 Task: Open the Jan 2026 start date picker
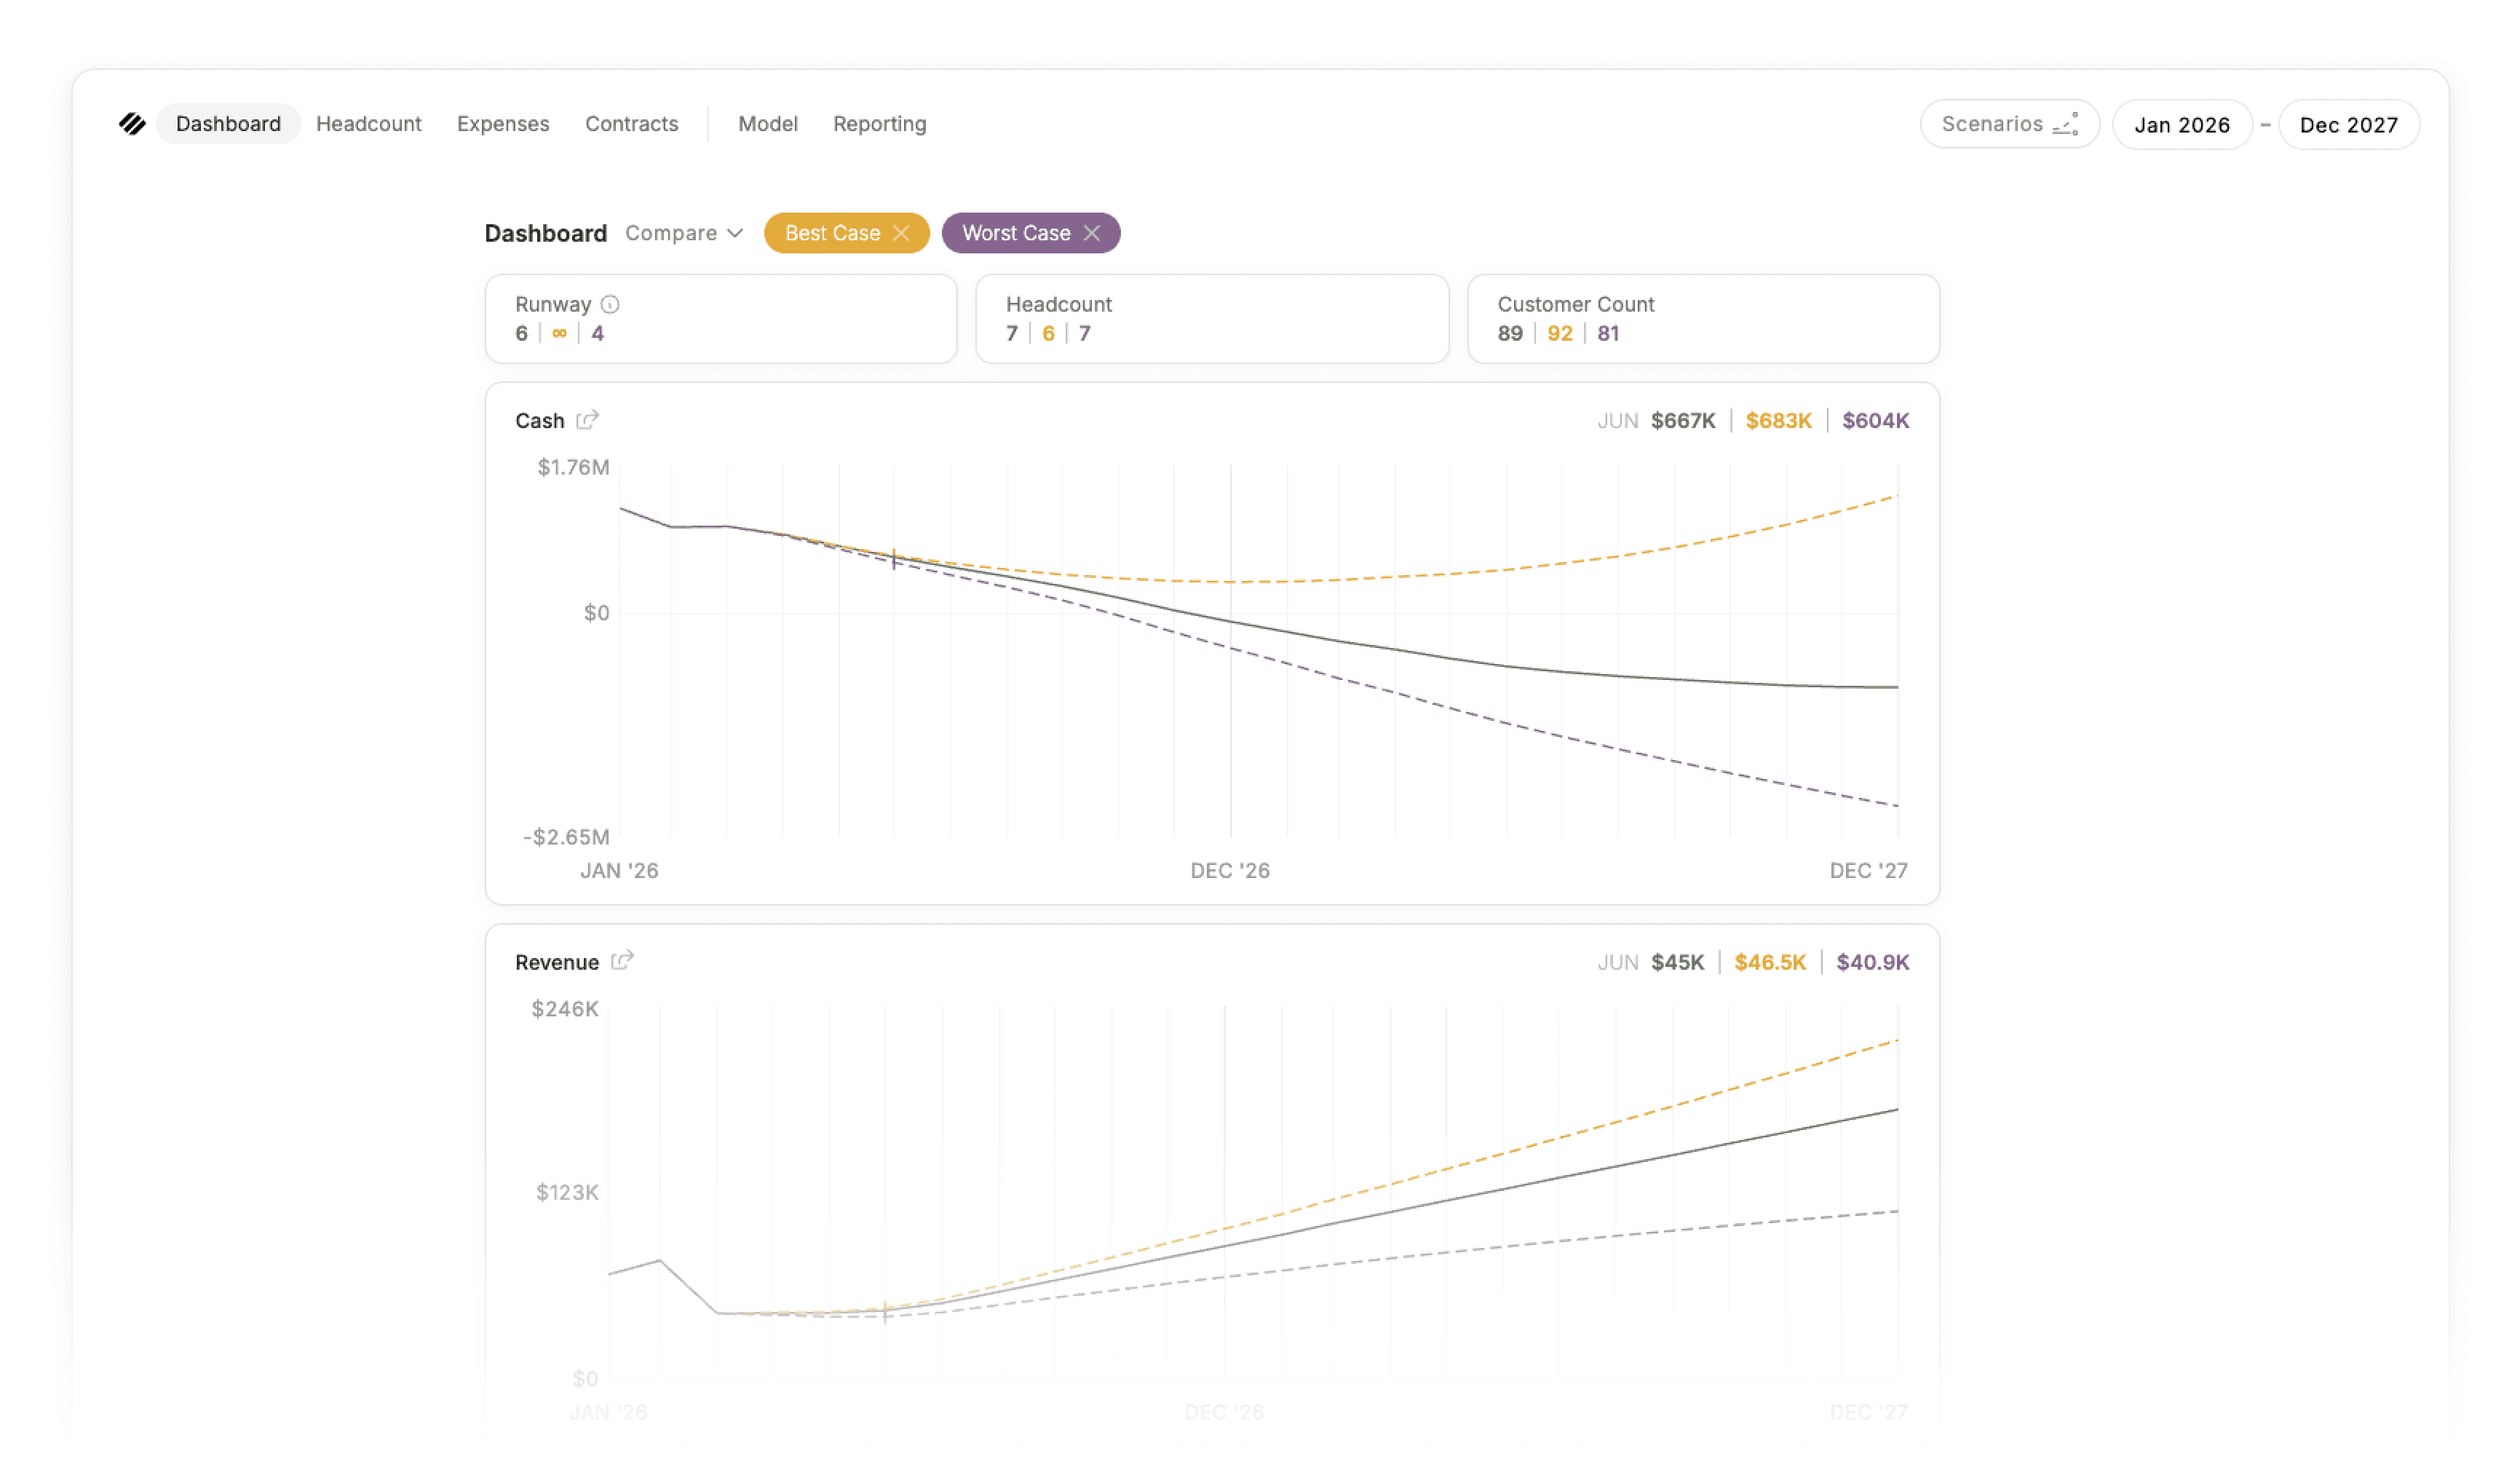click(2182, 125)
